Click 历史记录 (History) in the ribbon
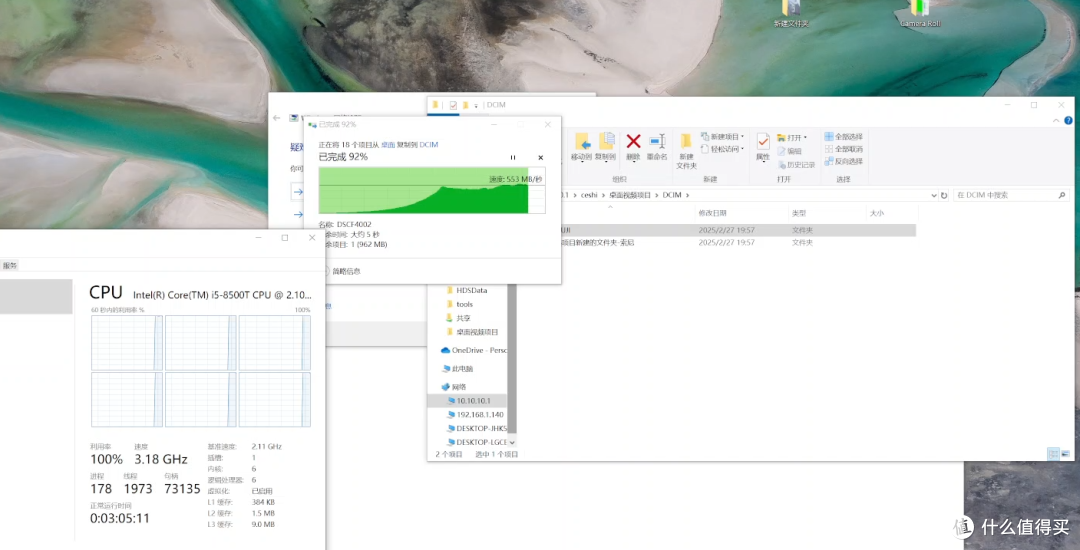Viewport: 1080px width, 550px height. pos(796,165)
